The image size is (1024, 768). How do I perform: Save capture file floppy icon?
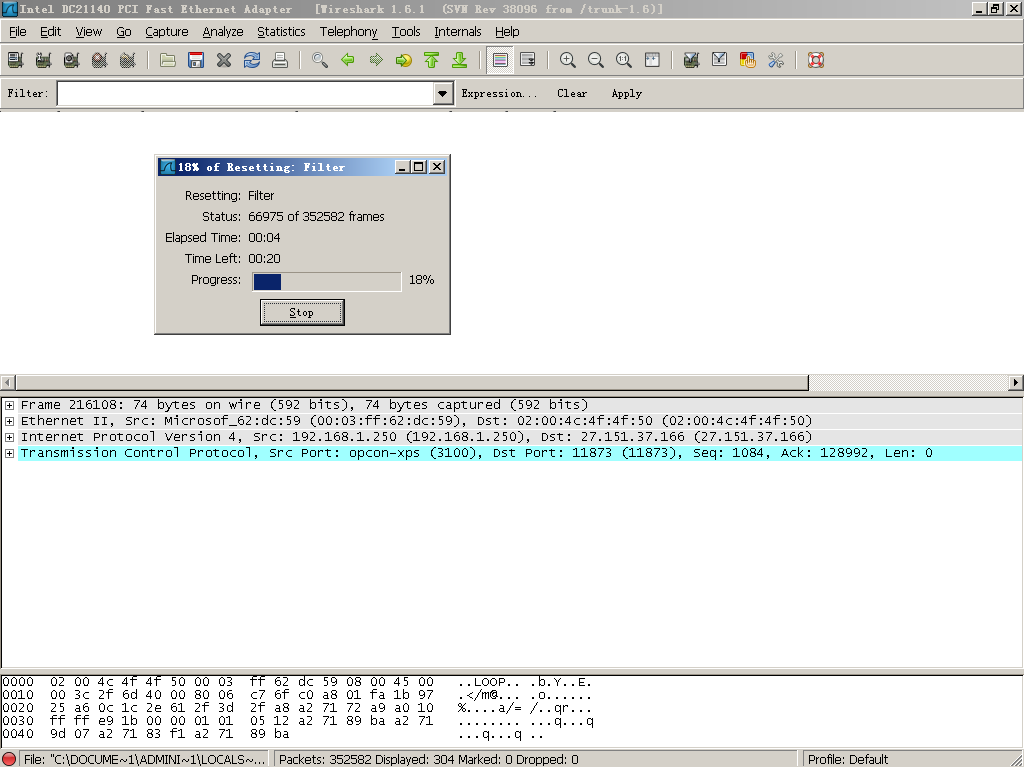point(196,60)
